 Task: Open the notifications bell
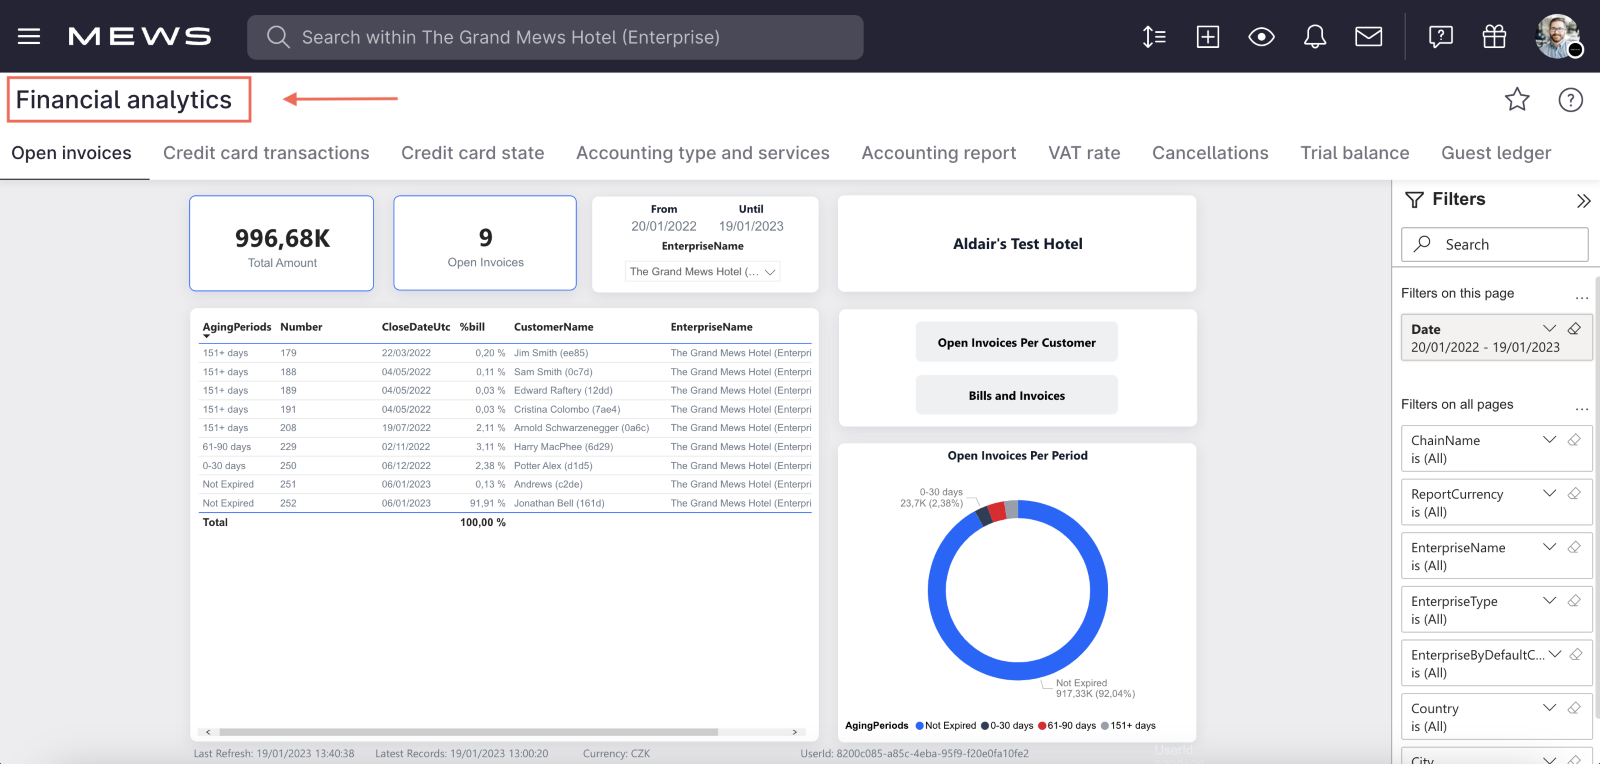coord(1315,37)
